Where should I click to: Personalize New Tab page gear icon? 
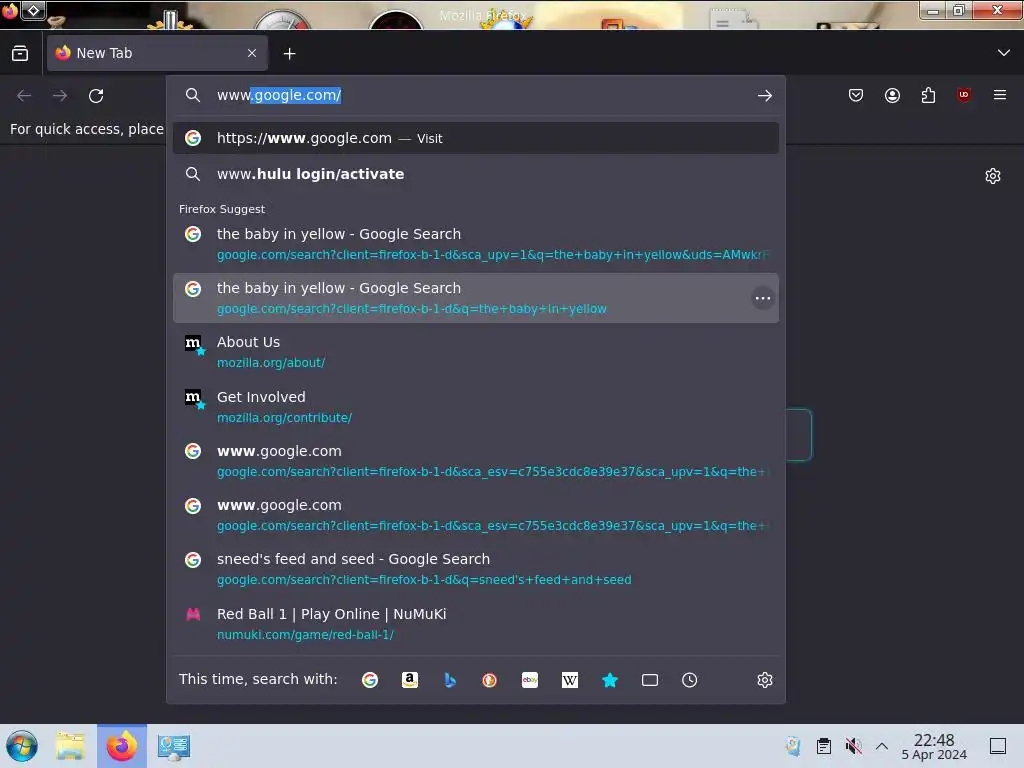[x=993, y=176]
